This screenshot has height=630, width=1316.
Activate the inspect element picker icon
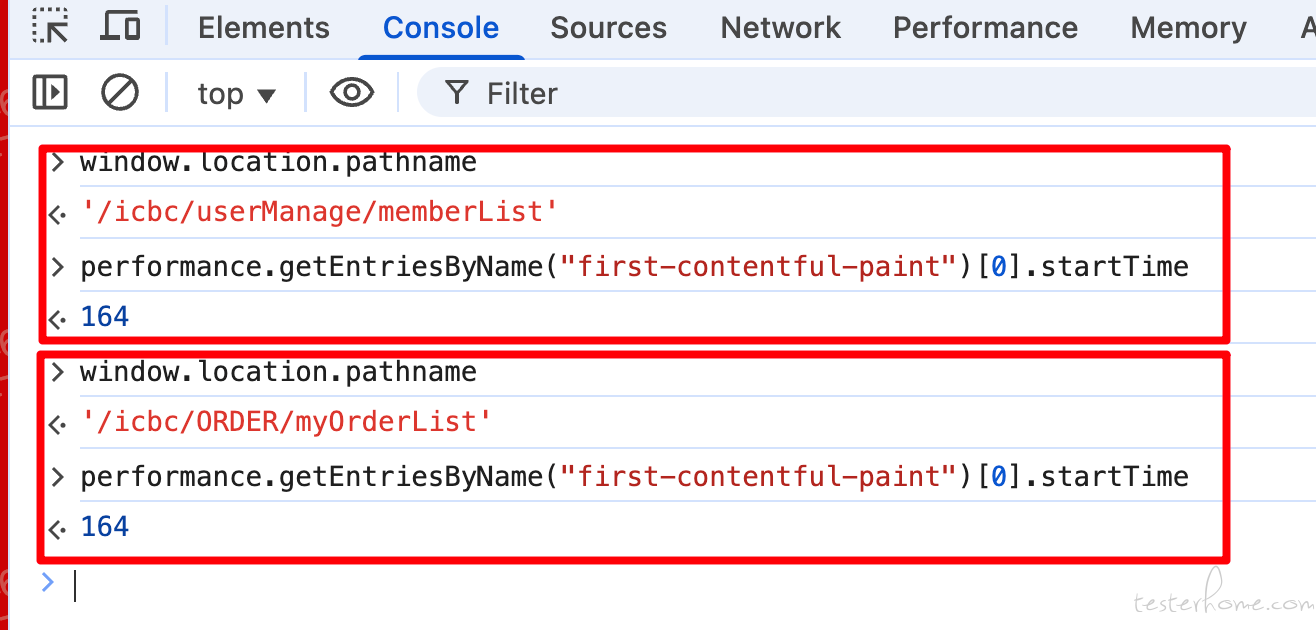pyautogui.click(x=50, y=27)
